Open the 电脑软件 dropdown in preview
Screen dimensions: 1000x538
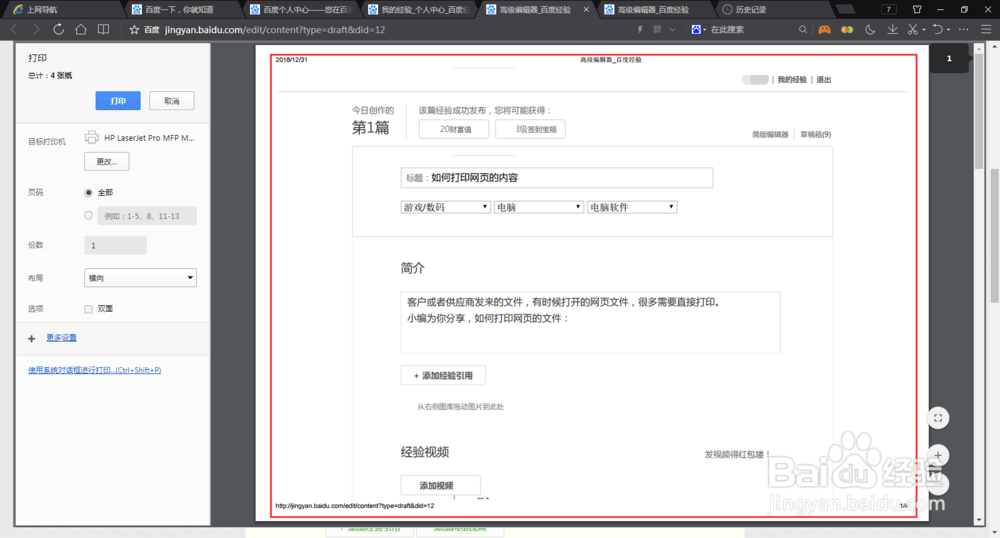pos(632,207)
